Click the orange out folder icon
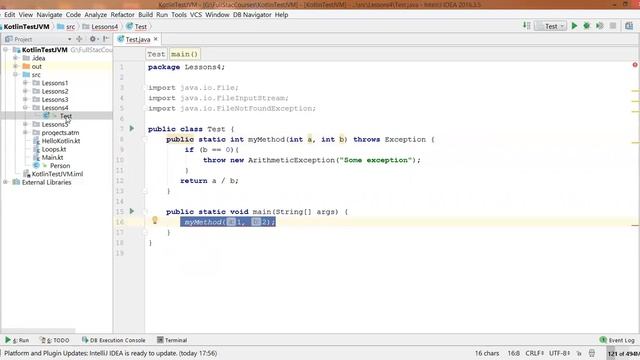Screen dimensions: 640x360 tap(27, 66)
